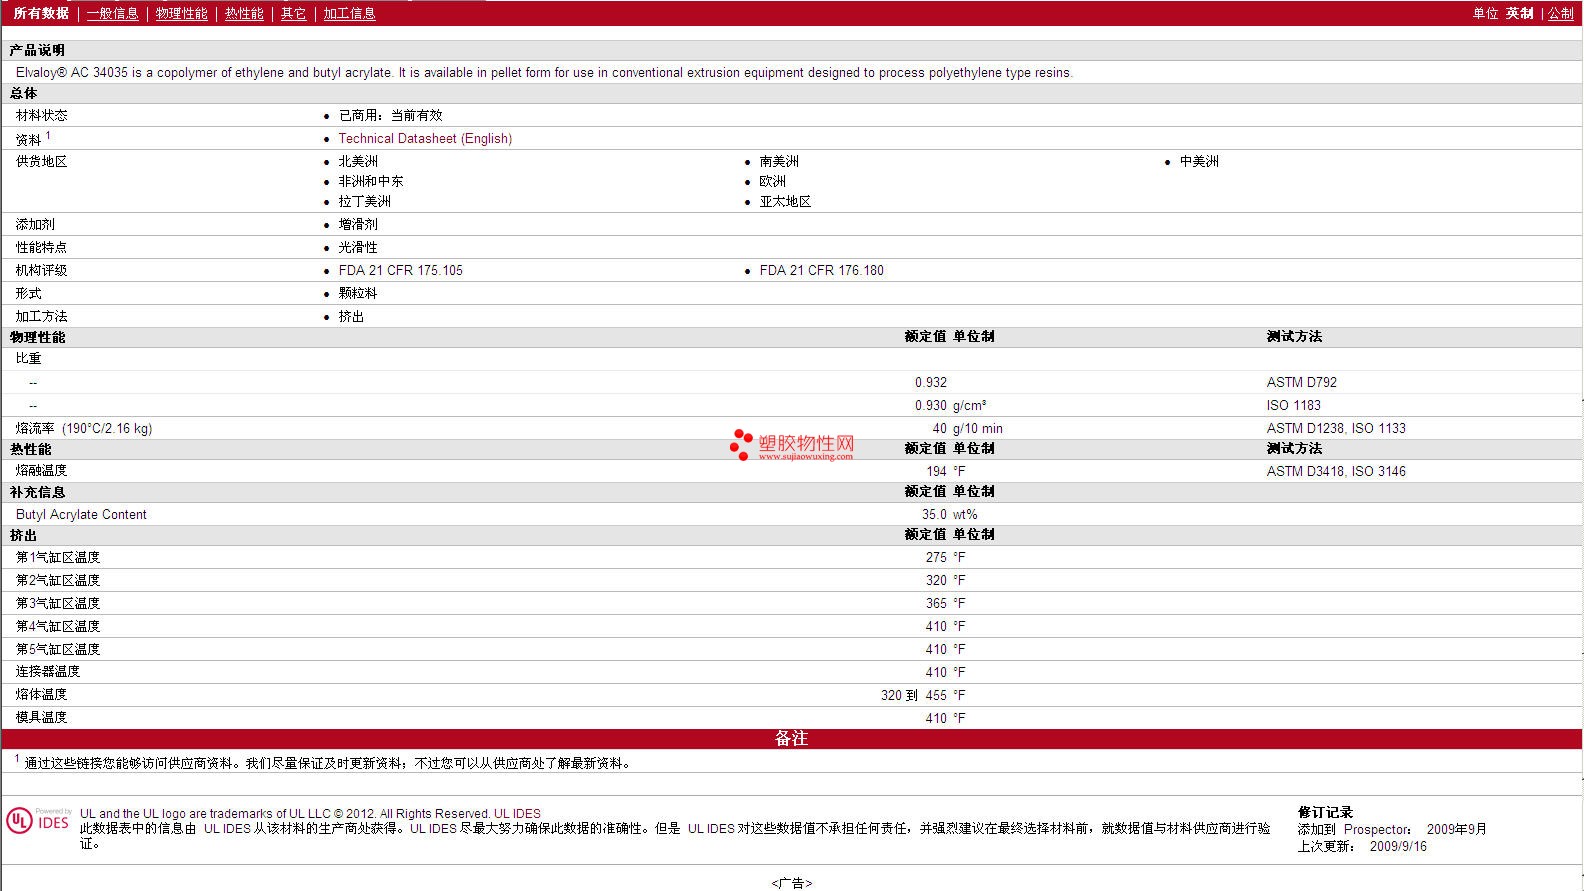The width and height of the screenshot is (1584, 891).
Task: Click the ISO 1183 test method
Action: tap(1293, 406)
